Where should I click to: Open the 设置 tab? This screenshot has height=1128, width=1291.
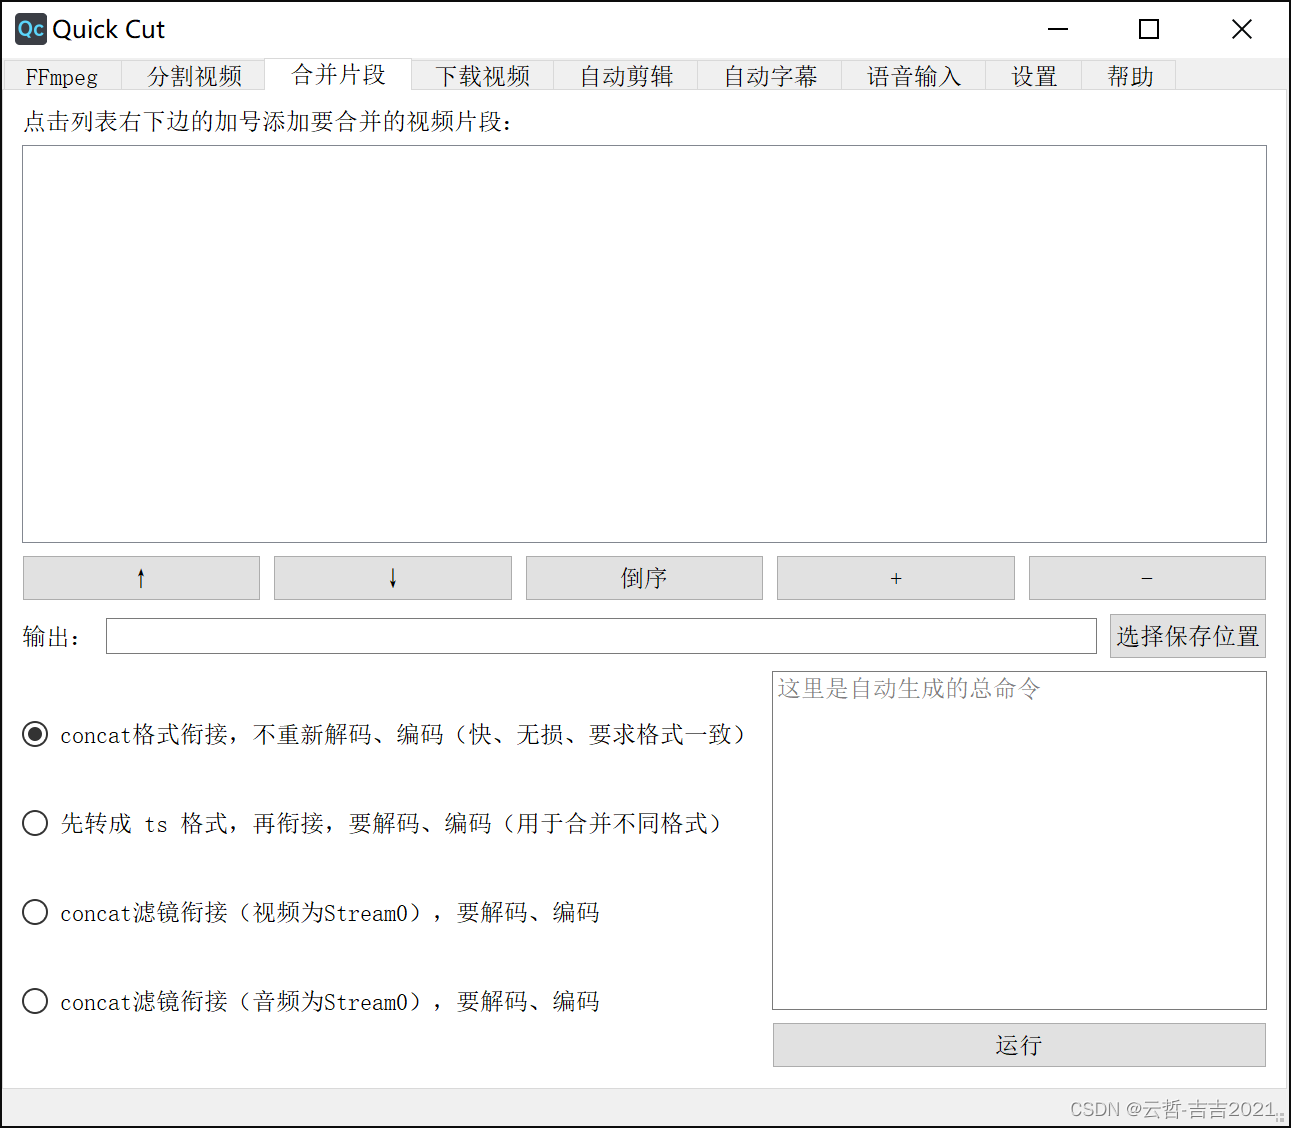pos(1034,76)
